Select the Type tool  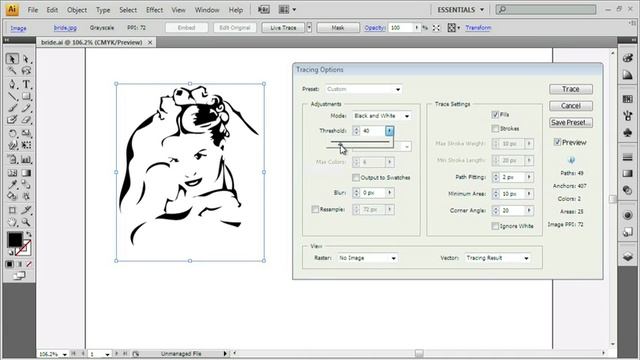pos(26,84)
